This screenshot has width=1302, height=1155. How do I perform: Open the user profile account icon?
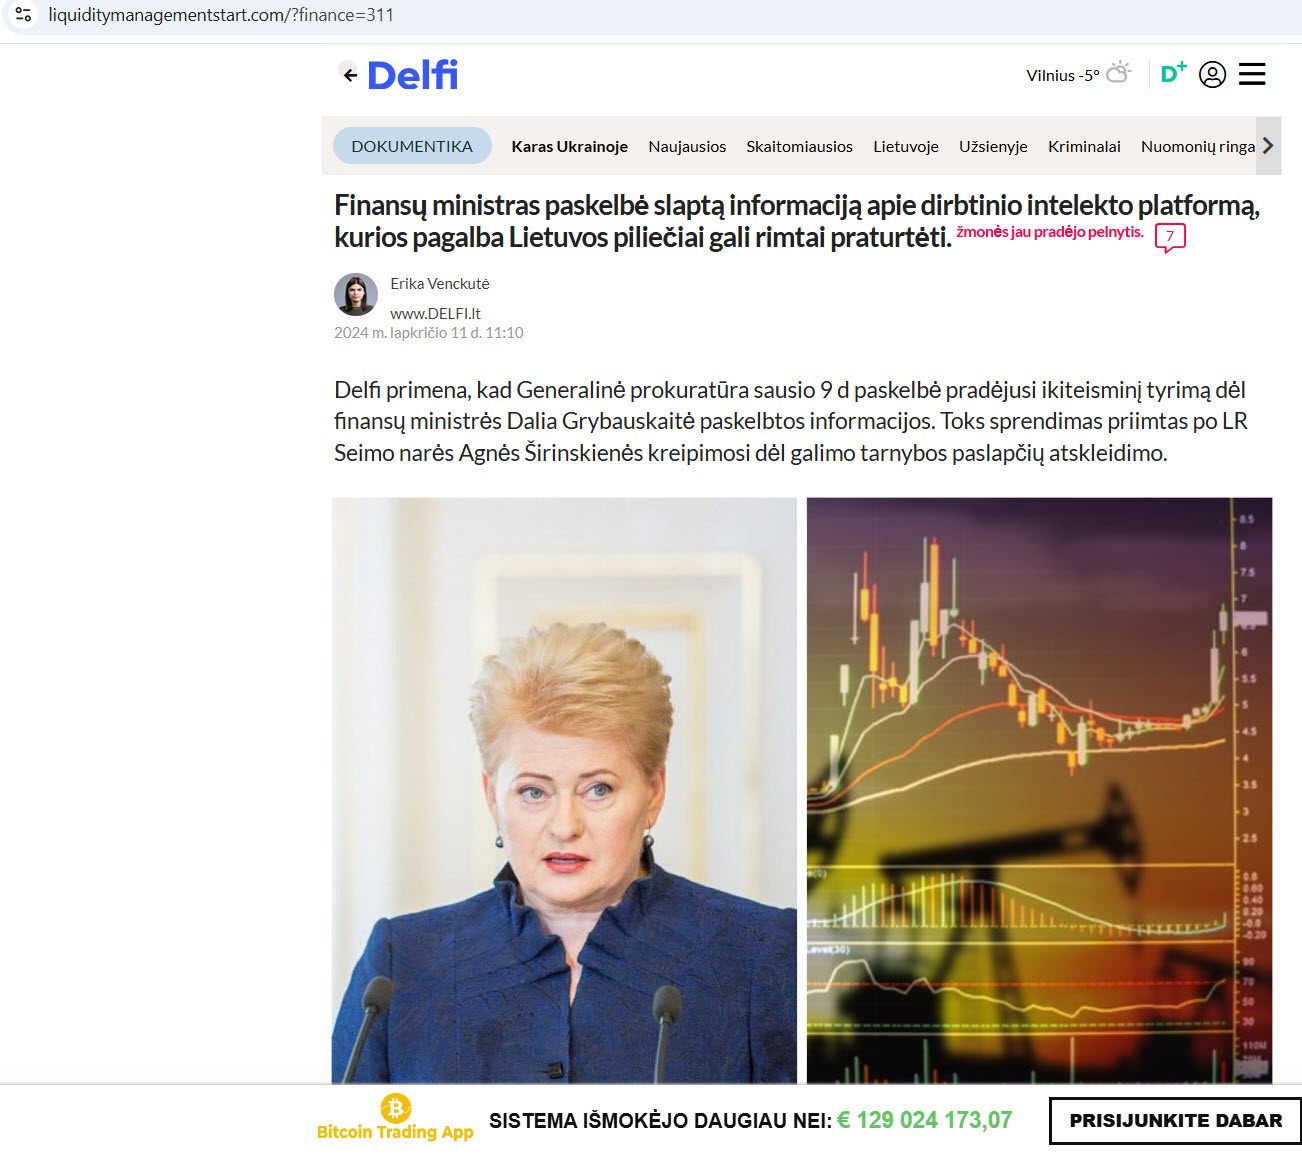click(x=1212, y=74)
